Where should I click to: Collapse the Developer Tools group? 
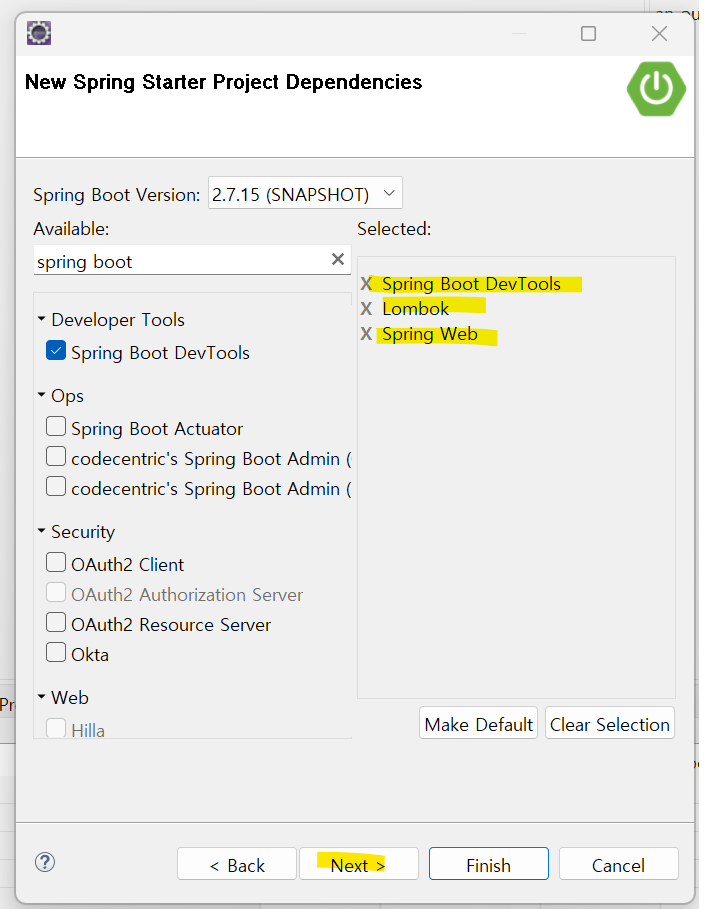[42, 319]
